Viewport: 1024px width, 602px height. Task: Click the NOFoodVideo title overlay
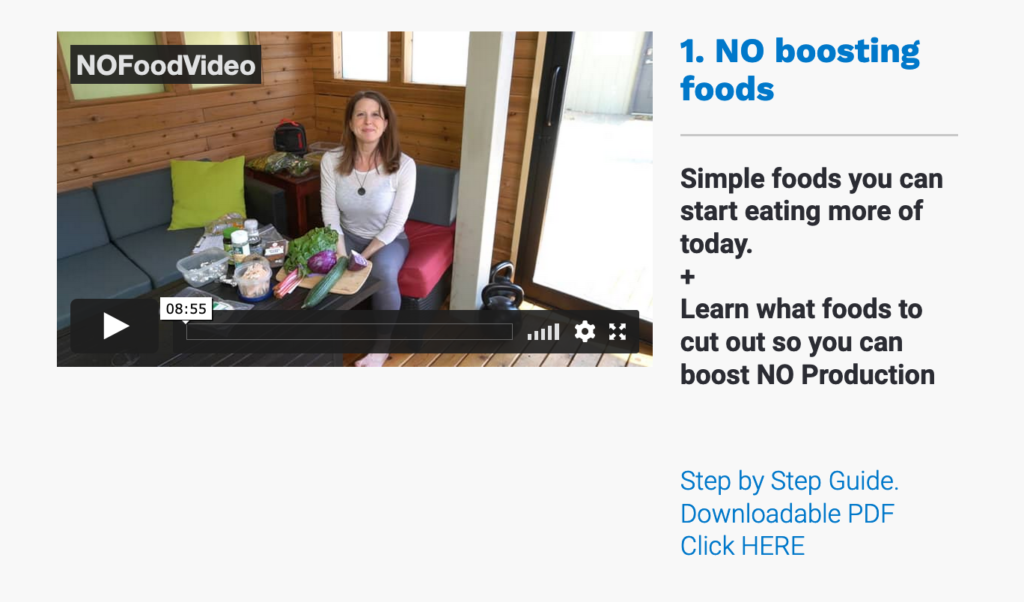click(166, 65)
